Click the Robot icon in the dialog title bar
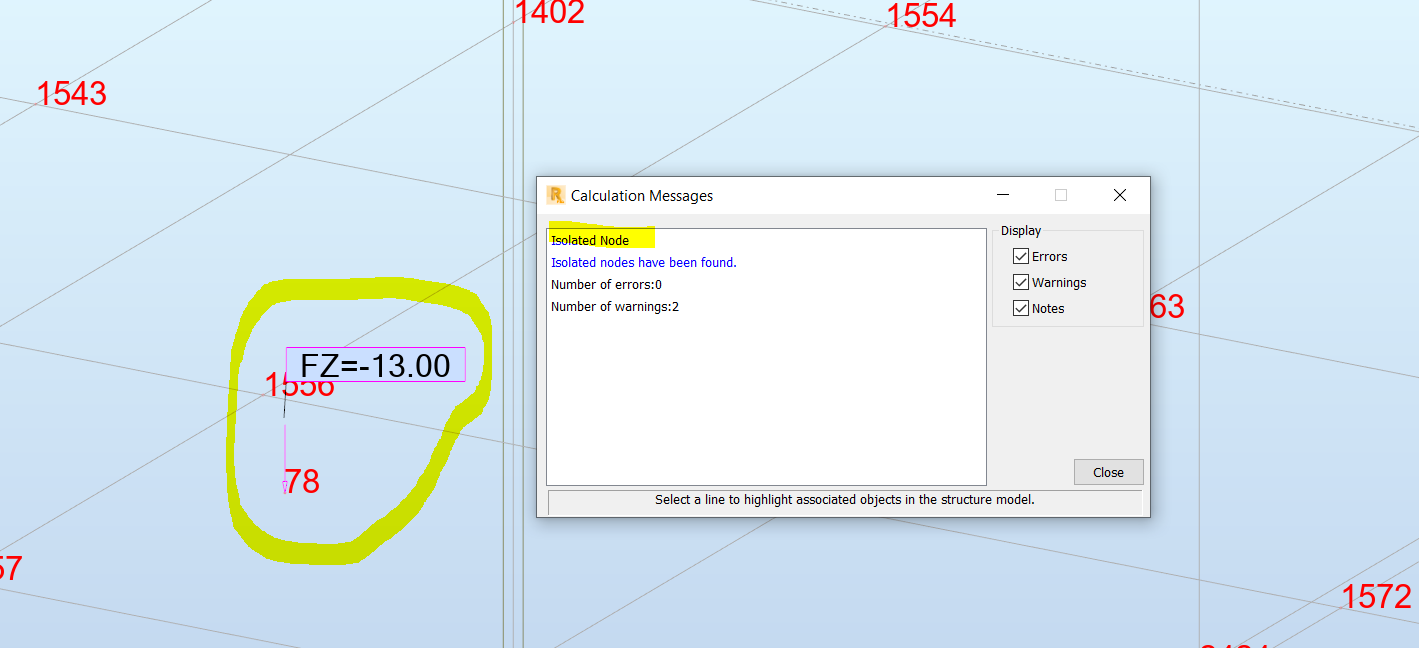The width and height of the screenshot is (1419, 648). click(x=554, y=195)
